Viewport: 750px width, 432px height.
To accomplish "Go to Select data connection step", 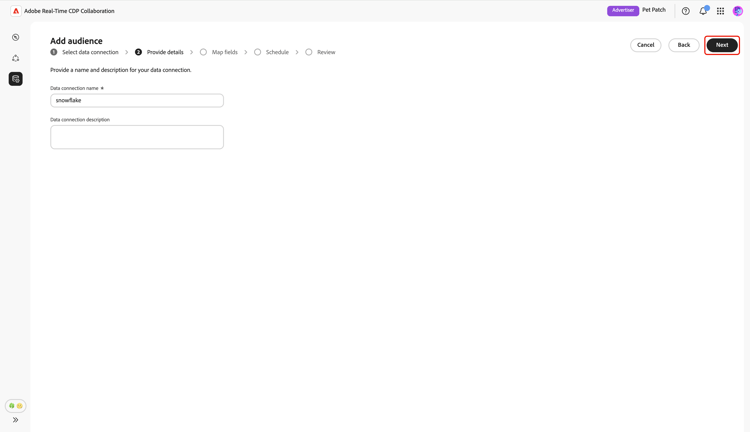I will [x=85, y=52].
